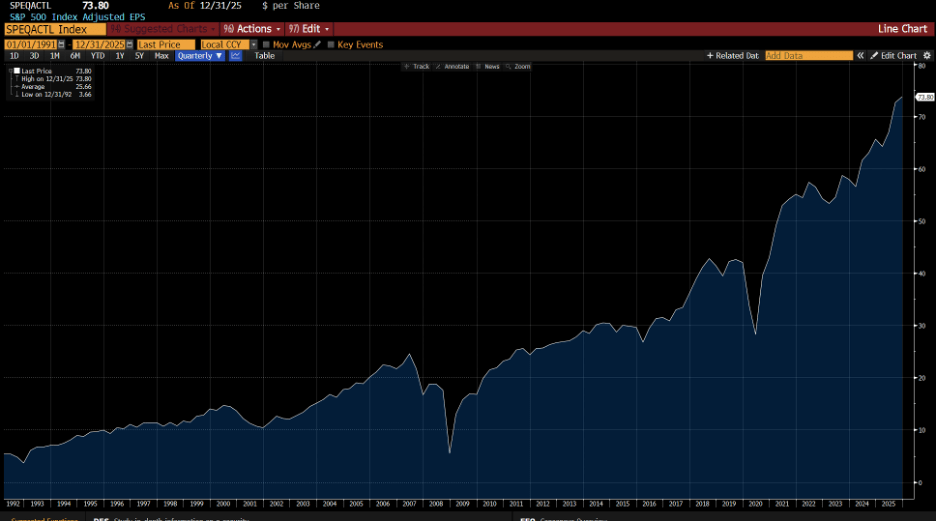
Task: Enable the Mov Avgs checkbox
Action: 266,45
